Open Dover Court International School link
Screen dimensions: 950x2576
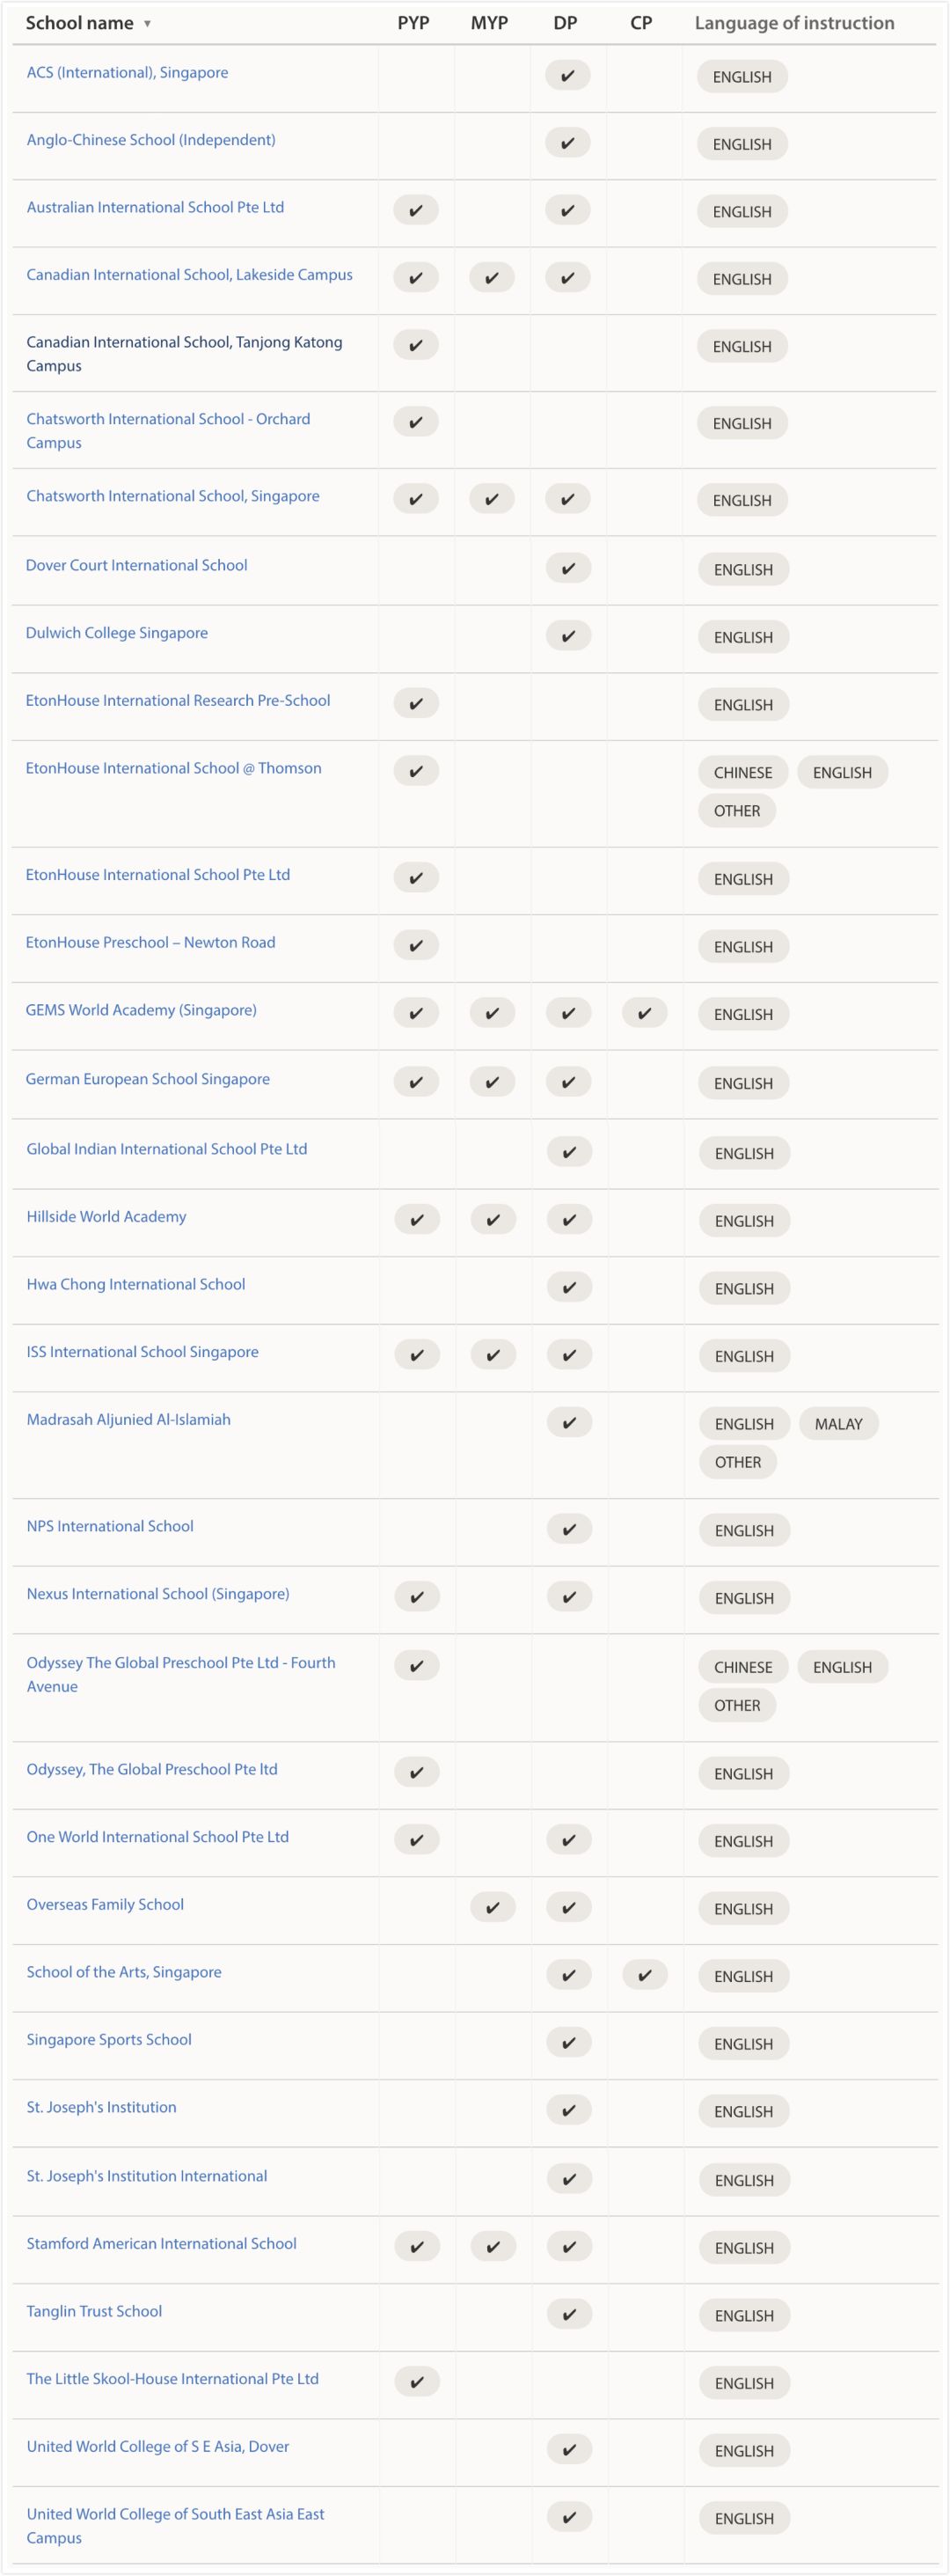click(x=136, y=565)
